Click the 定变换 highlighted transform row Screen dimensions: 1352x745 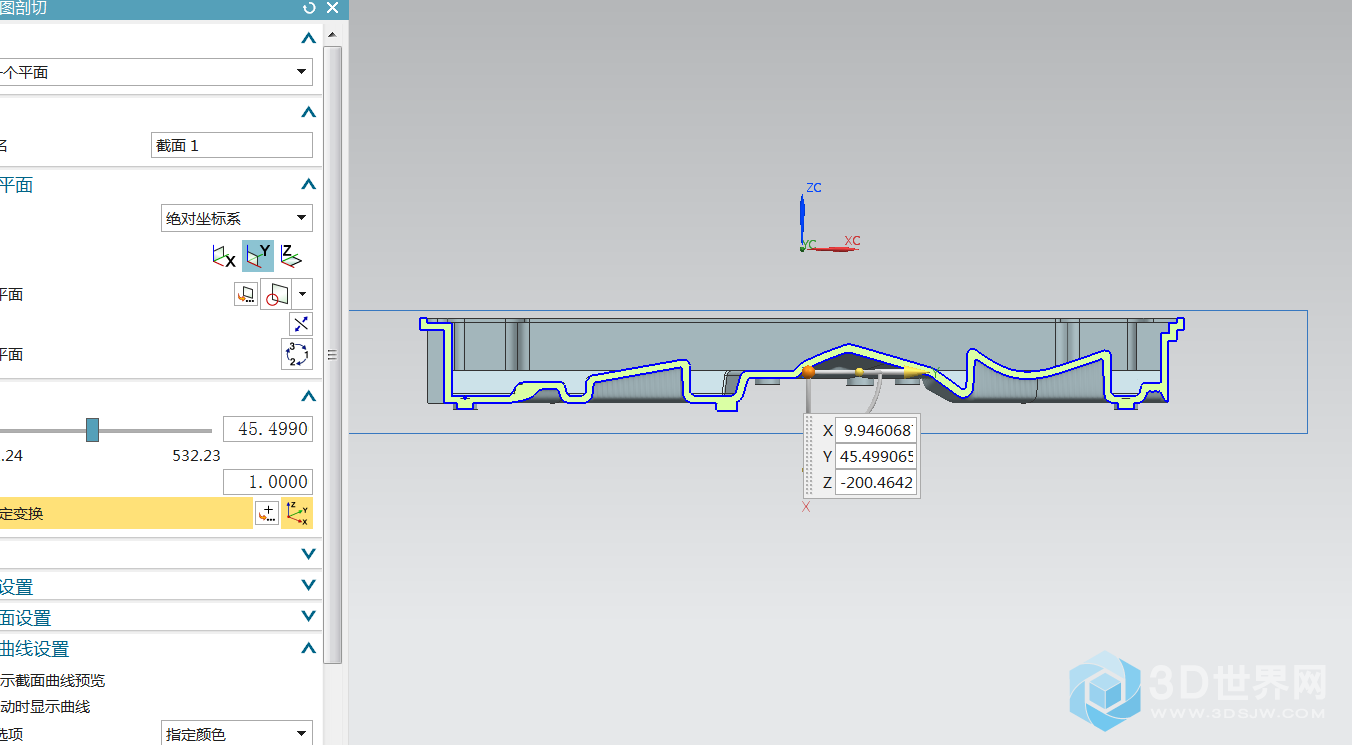[x=126, y=513]
